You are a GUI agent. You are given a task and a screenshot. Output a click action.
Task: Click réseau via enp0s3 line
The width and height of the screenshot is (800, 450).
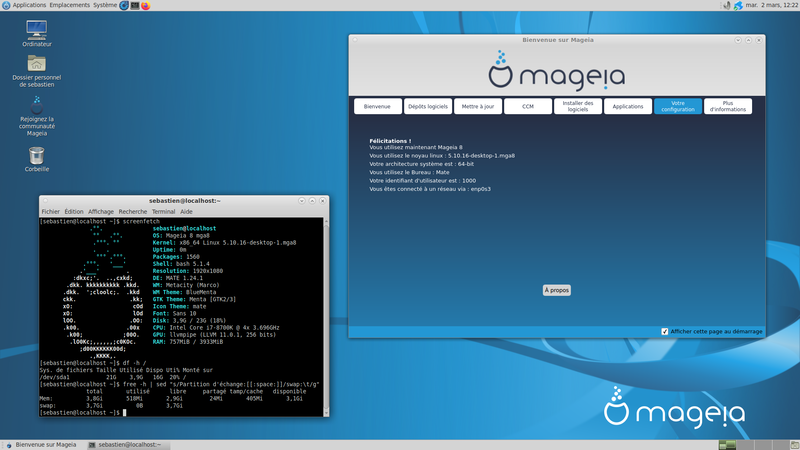[x=430, y=189]
